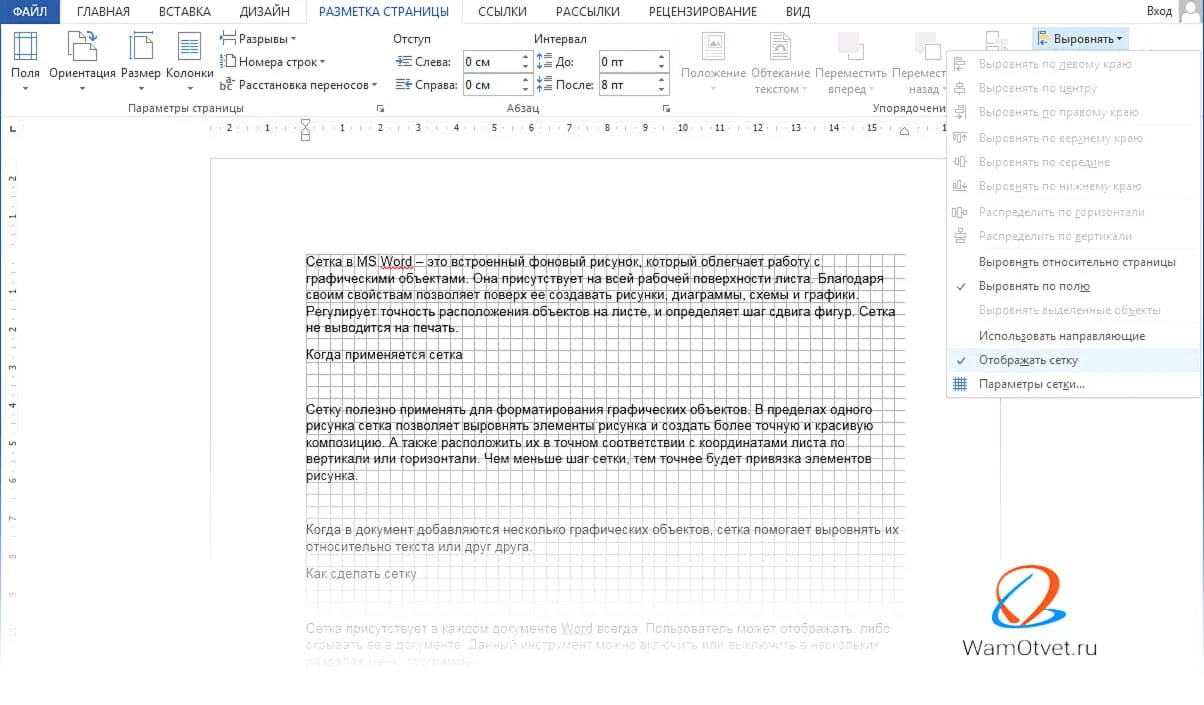Open the Номера строк dropdown
Viewport: 1204px width, 705px height.
pyautogui.click(x=272, y=62)
